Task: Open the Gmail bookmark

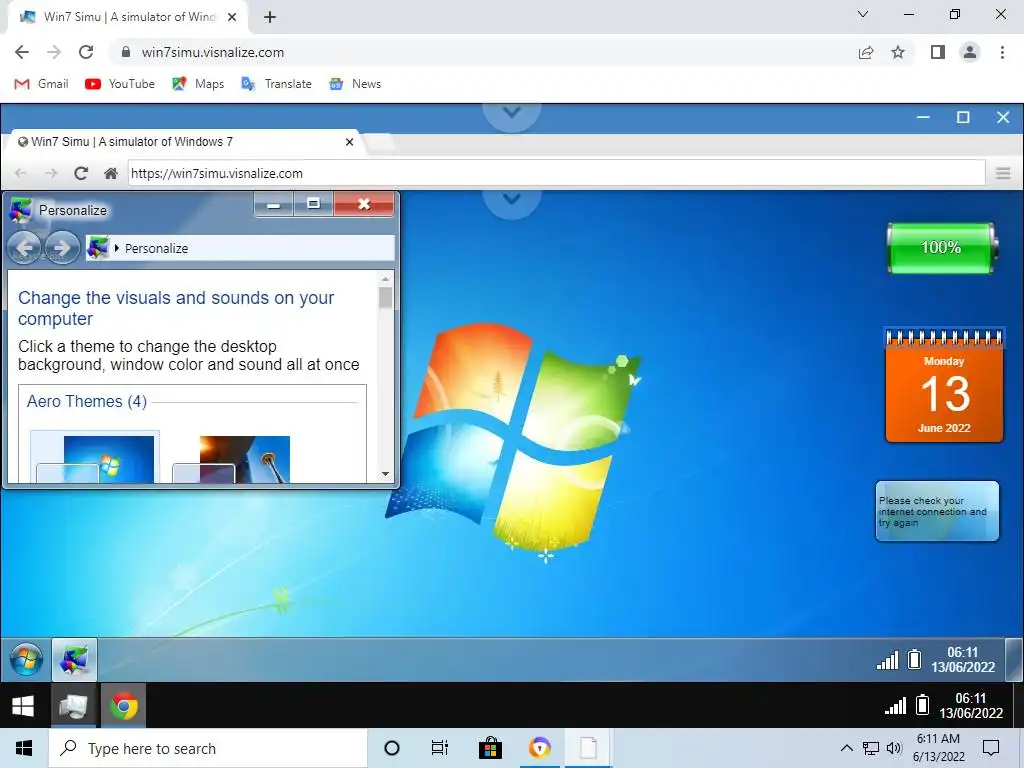Action: (42, 84)
